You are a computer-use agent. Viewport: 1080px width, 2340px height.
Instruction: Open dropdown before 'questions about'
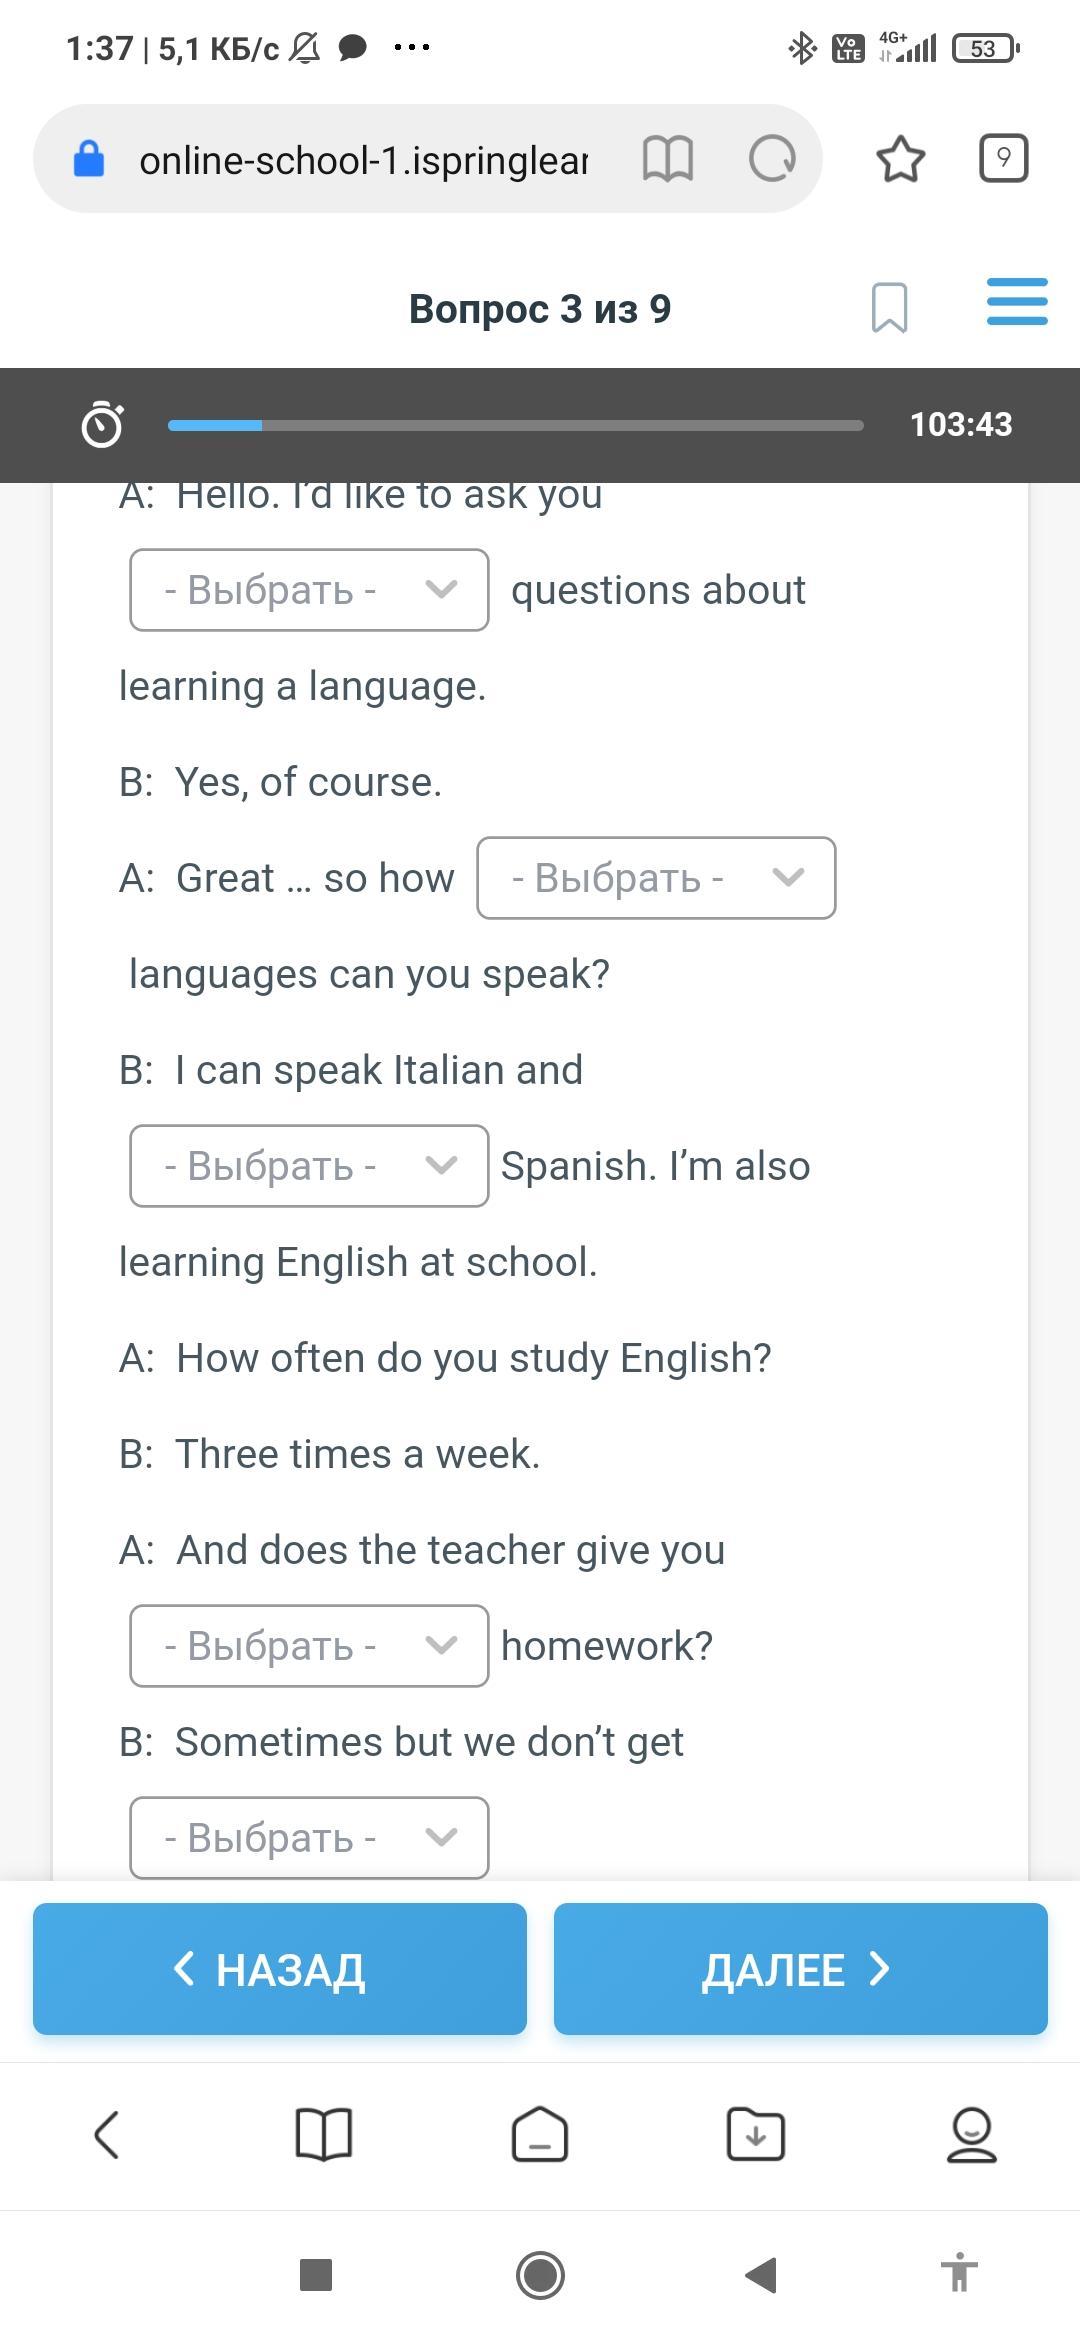(x=309, y=590)
